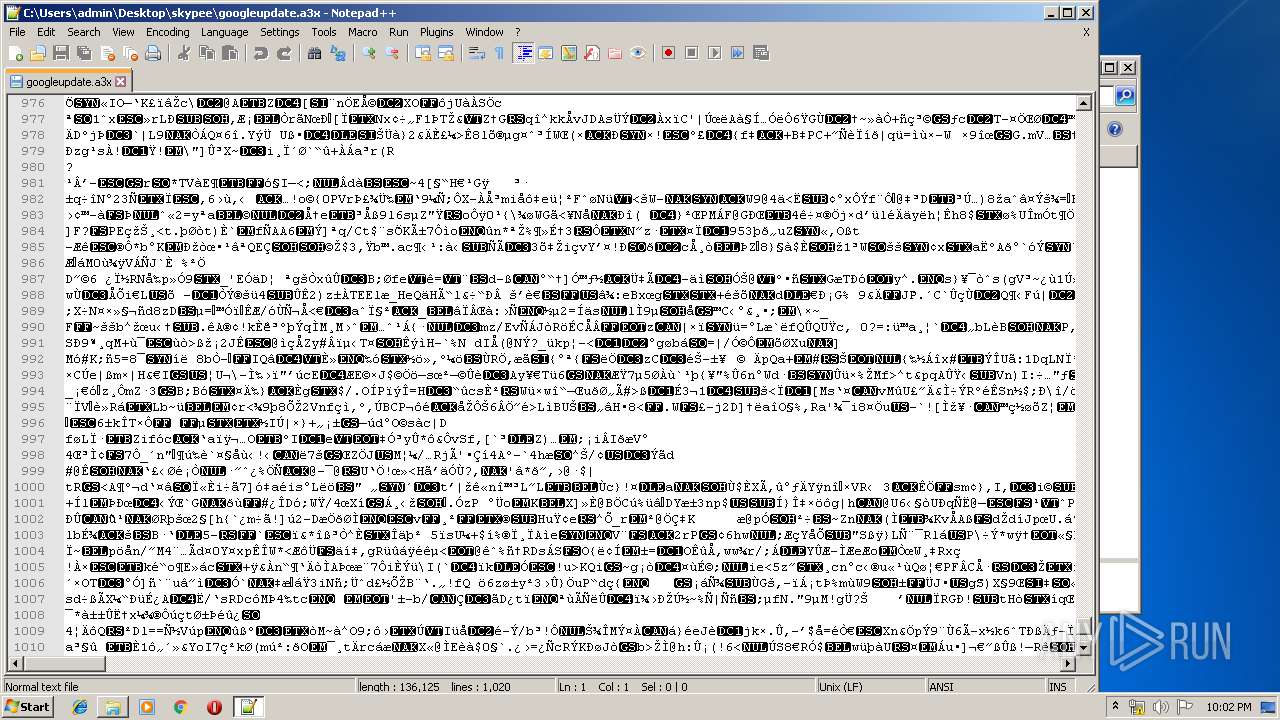Click the macro Playback icon
Image resolution: width=1280 pixels, height=720 pixels.
click(x=714, y=52)
